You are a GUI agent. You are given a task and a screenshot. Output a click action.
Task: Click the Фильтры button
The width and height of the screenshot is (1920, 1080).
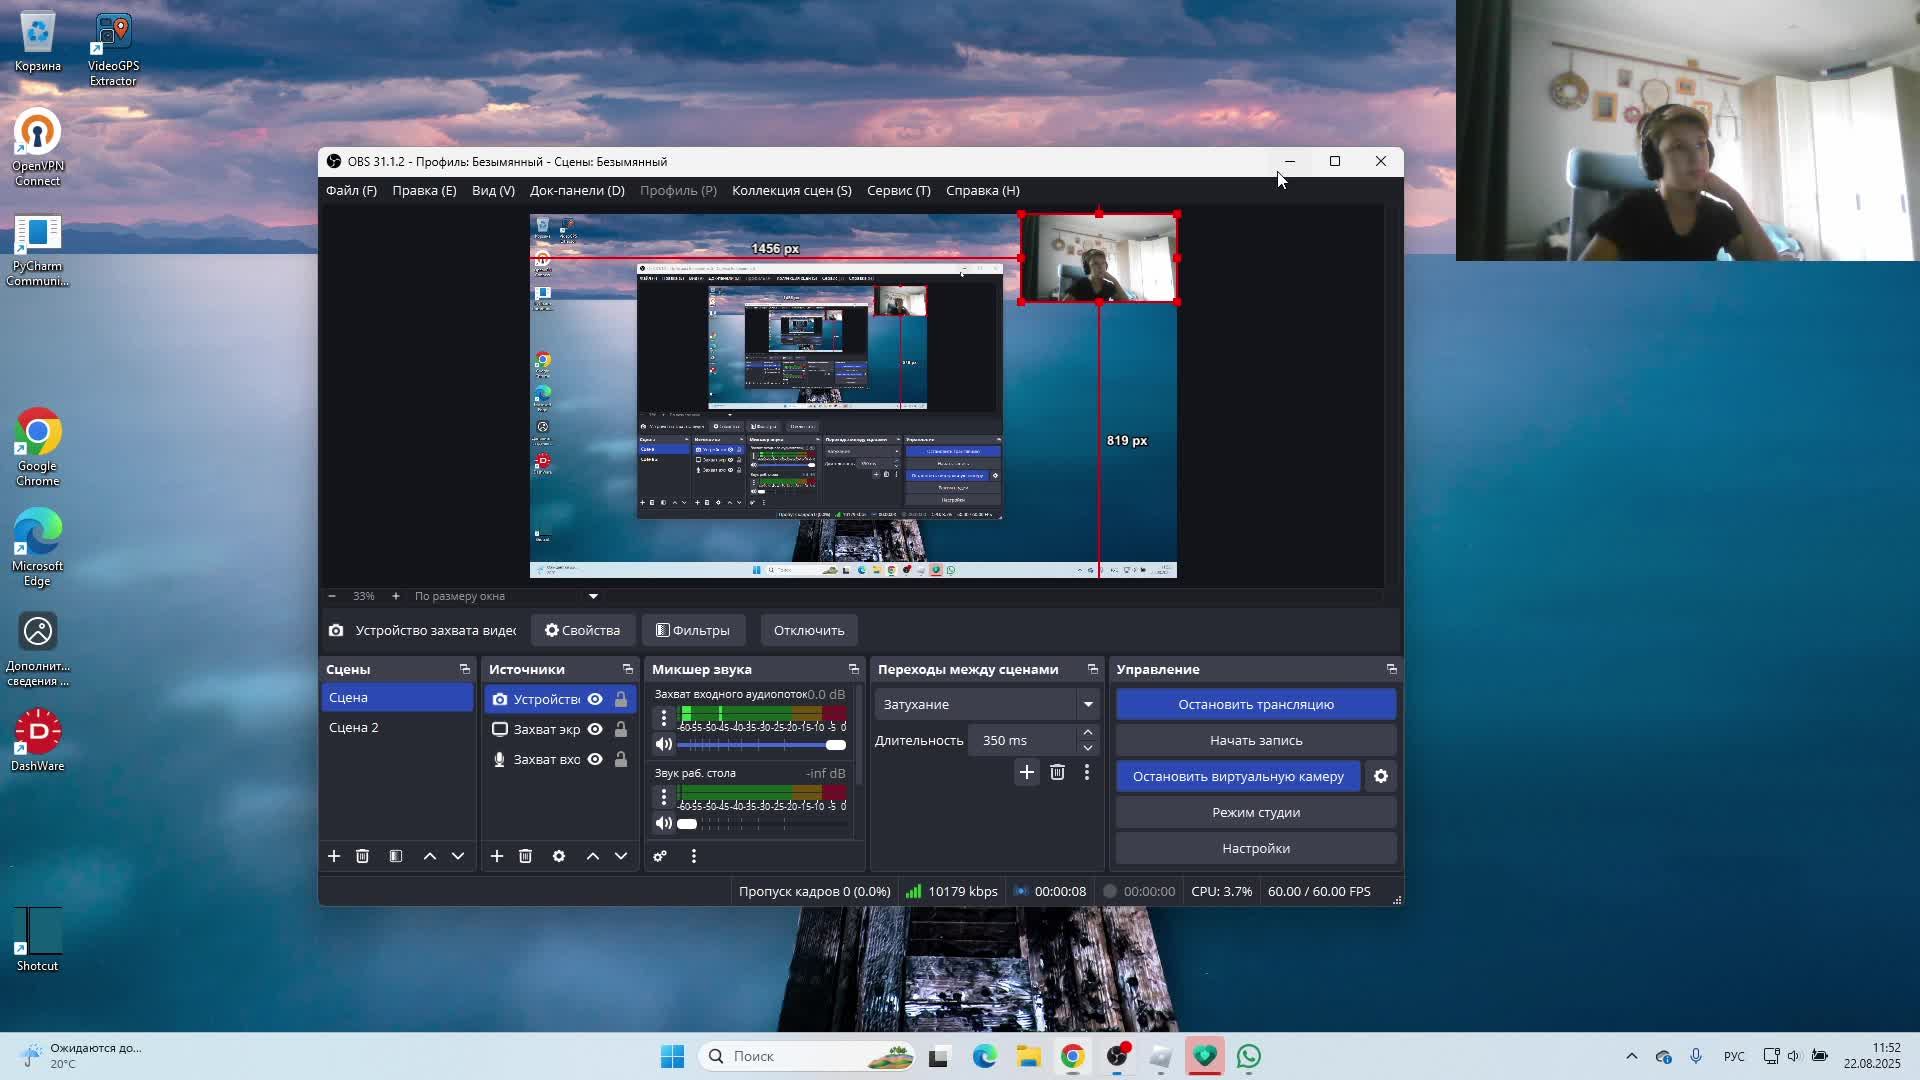(693, 630)
